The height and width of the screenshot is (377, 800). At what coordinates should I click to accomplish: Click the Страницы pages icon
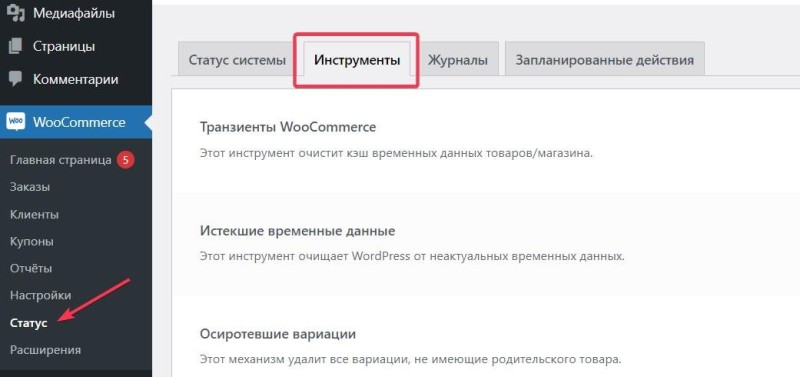(x=16, y=46)
